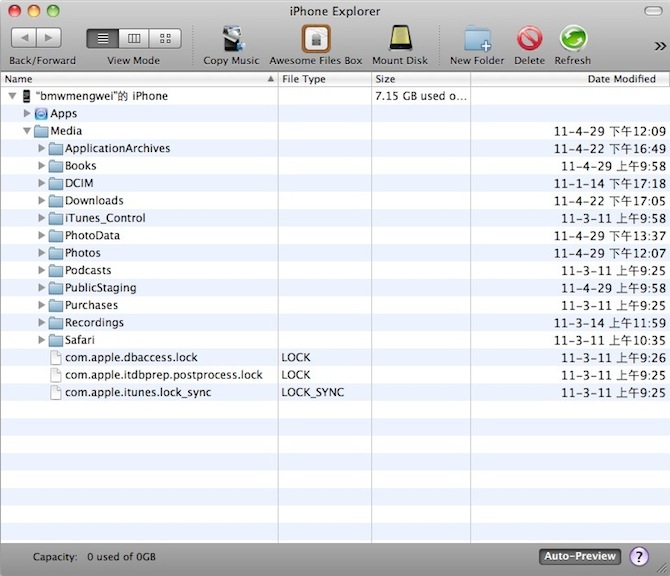Sort by the Date Modified column header

[x=570, y=79]
